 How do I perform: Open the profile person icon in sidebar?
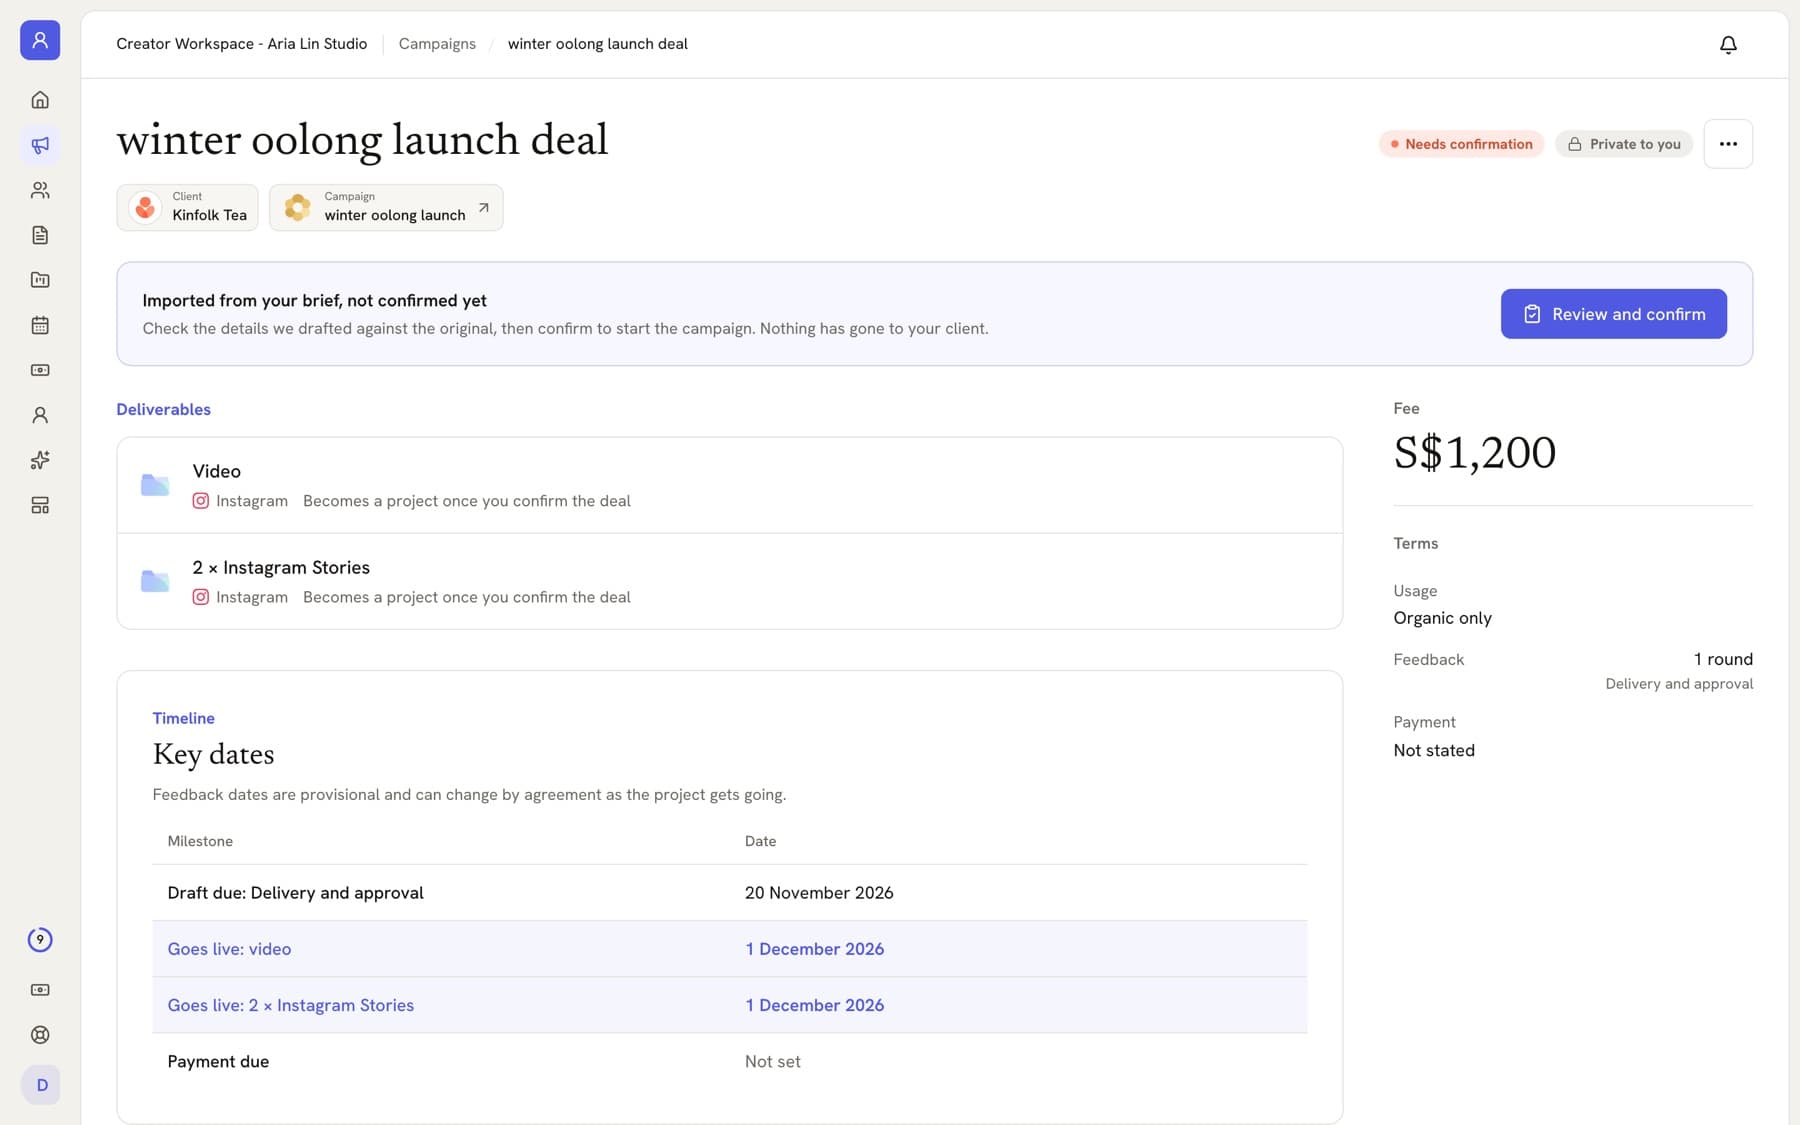pyautogui.click(x=40, y=415)
